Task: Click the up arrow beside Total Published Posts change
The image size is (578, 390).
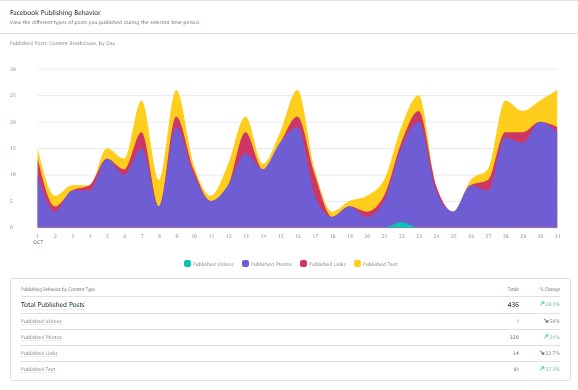Action: [x=542, y=303]
